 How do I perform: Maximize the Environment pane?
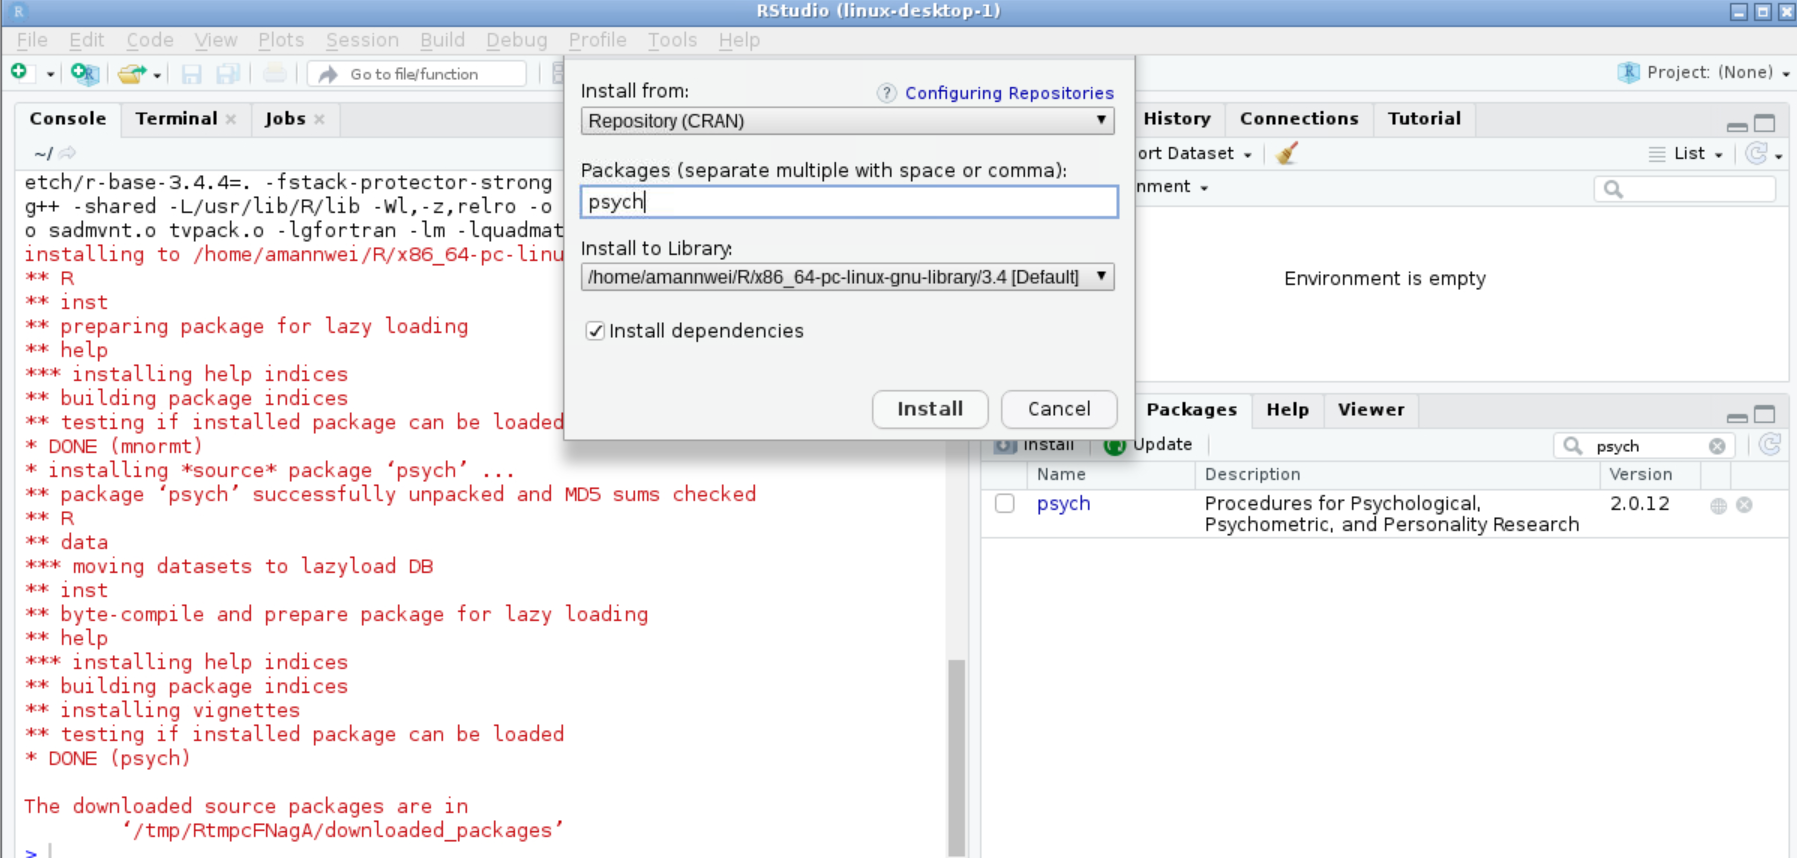click(1765, 123)
